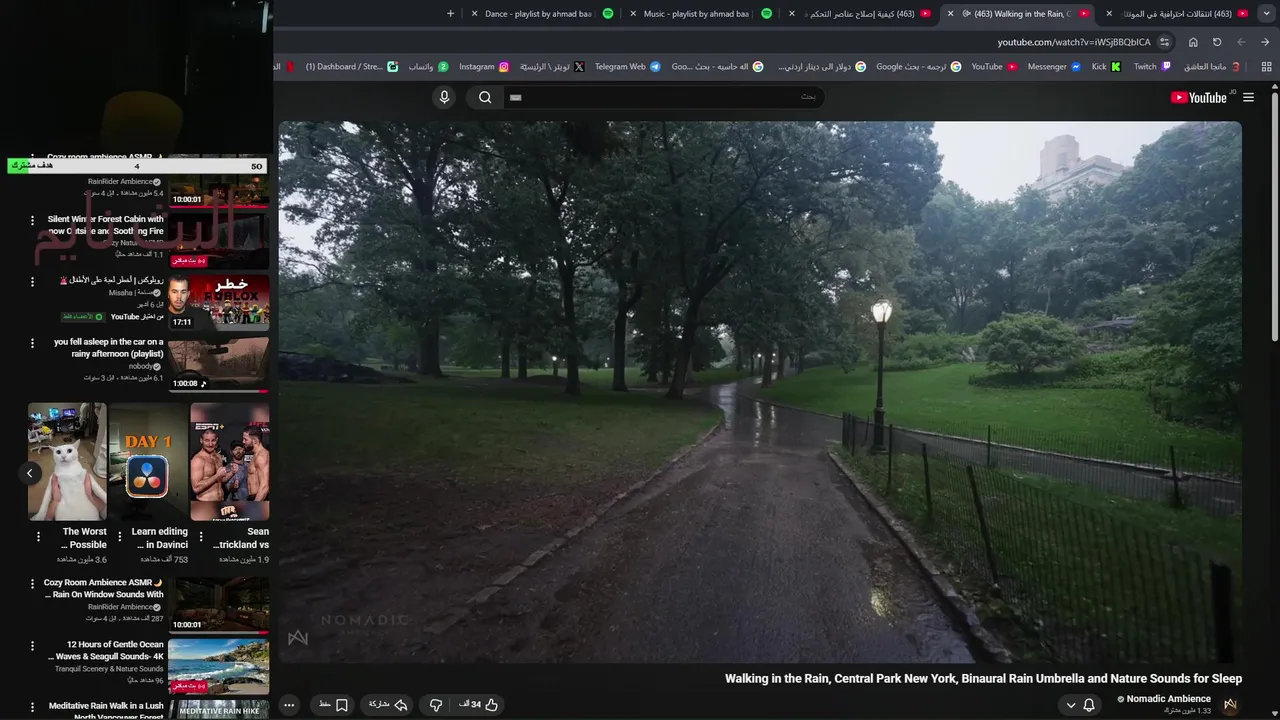The height and width of the screenshot is (720, 1280).
Task: Open options for Roblox video recommendation
Action: click(x=32, y=282)
